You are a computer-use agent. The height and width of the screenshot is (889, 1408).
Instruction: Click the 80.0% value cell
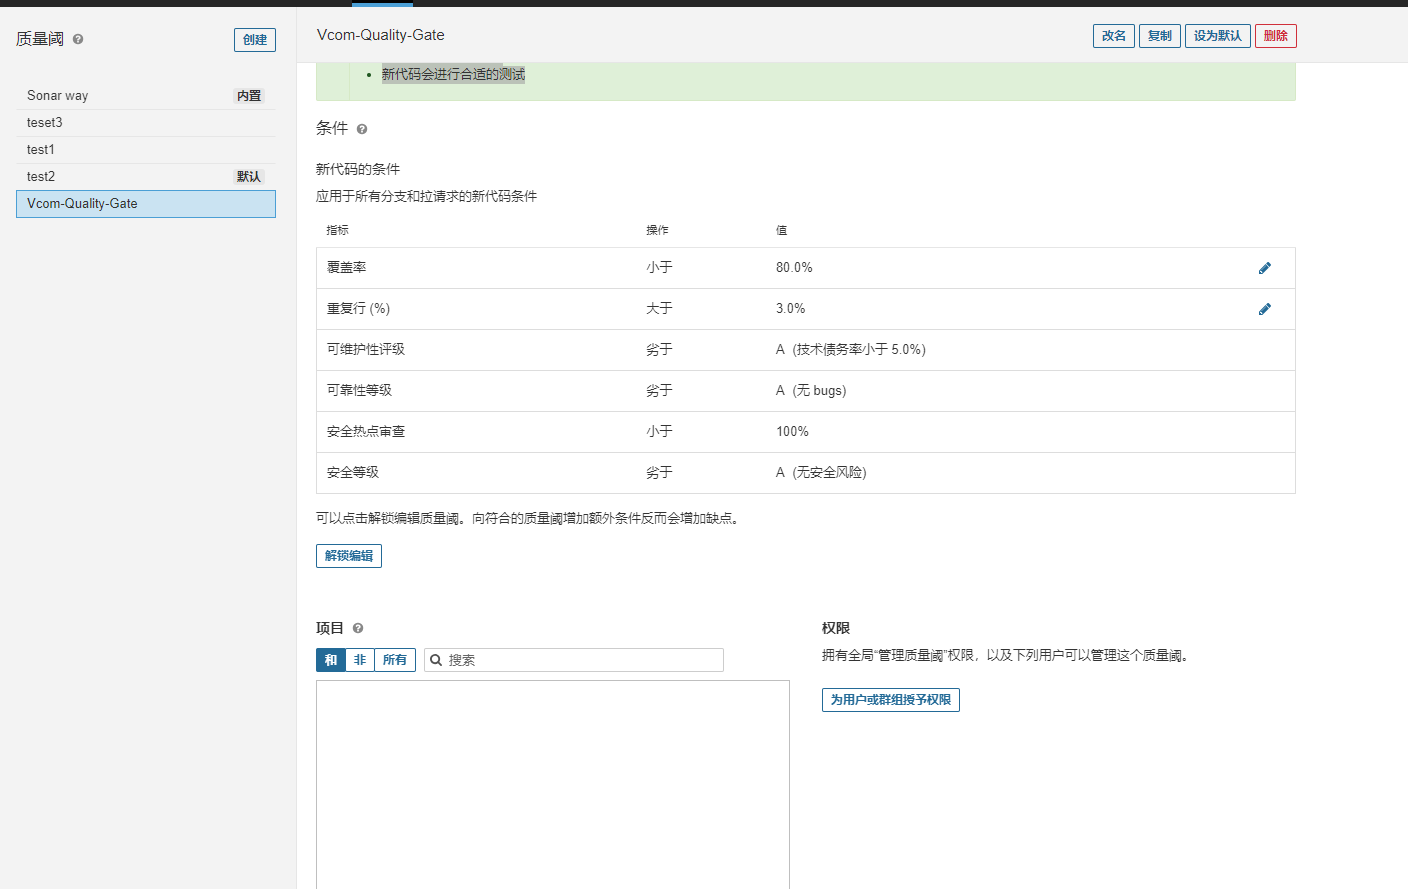coord(794,268)
